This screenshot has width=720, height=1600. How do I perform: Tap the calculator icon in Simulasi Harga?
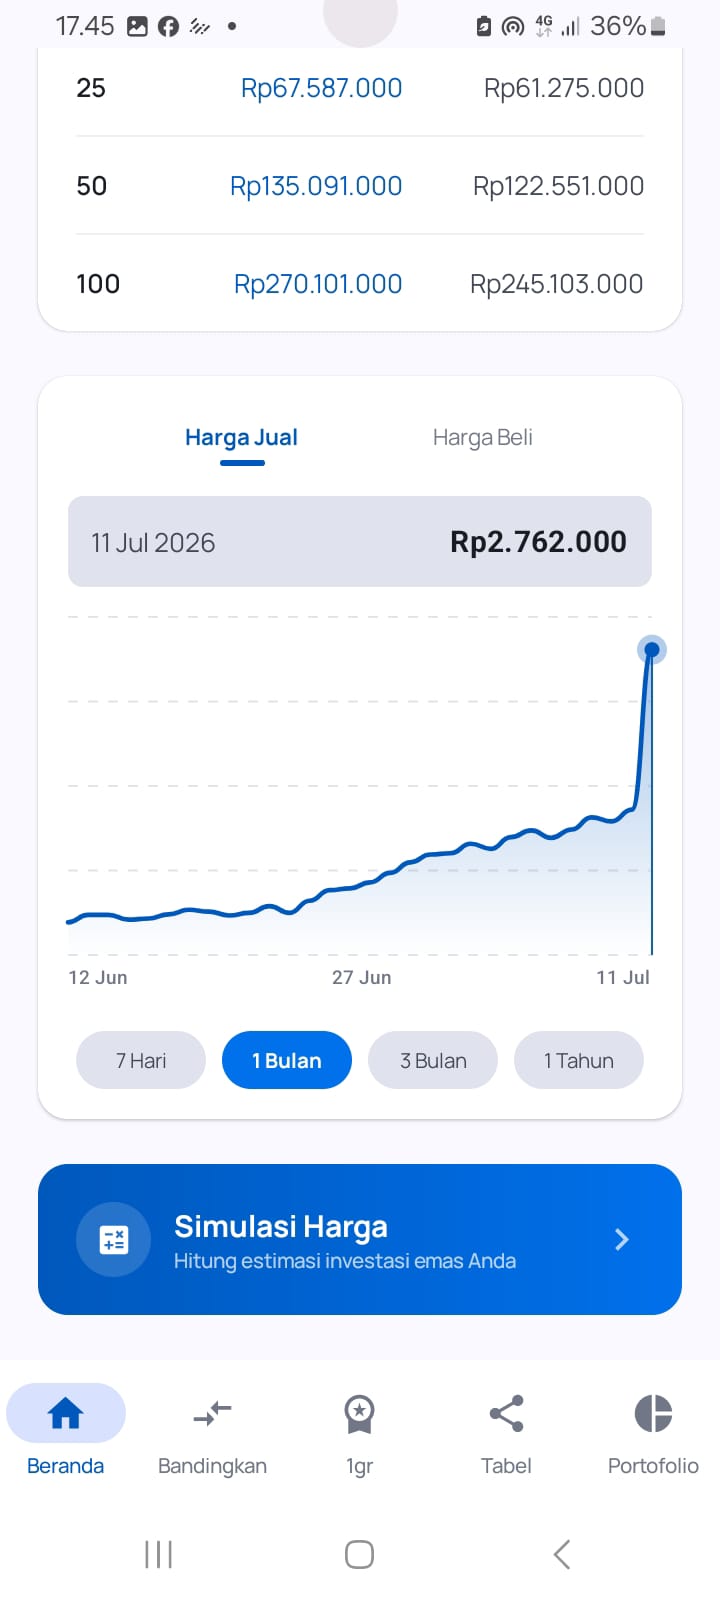[x=114, y=1240]
